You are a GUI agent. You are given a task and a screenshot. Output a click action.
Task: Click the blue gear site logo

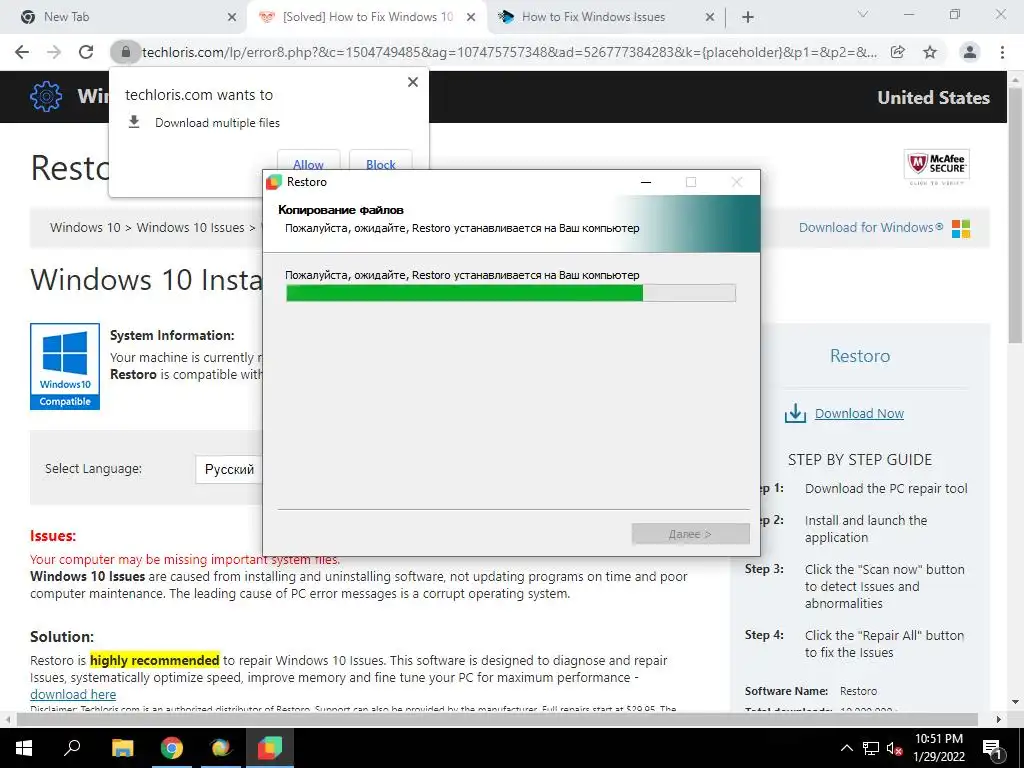(46, 97)
